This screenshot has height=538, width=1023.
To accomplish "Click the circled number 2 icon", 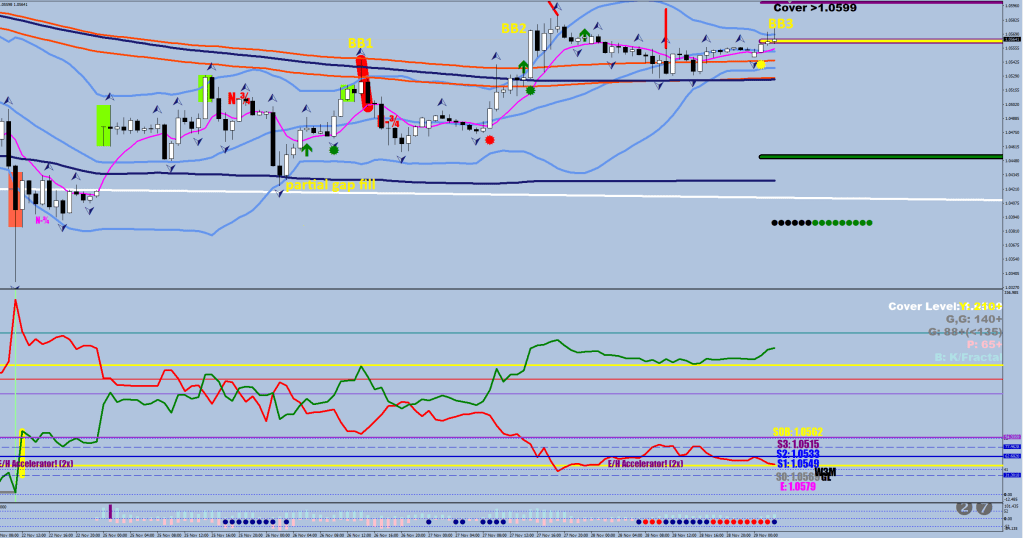I will 964,508.
